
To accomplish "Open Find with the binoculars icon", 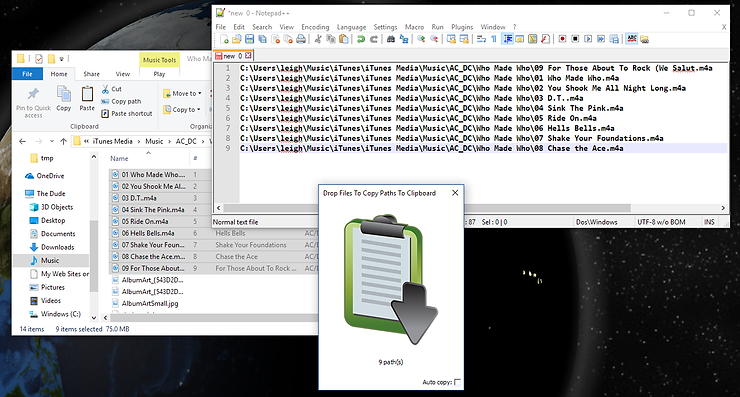I will 391,39.
